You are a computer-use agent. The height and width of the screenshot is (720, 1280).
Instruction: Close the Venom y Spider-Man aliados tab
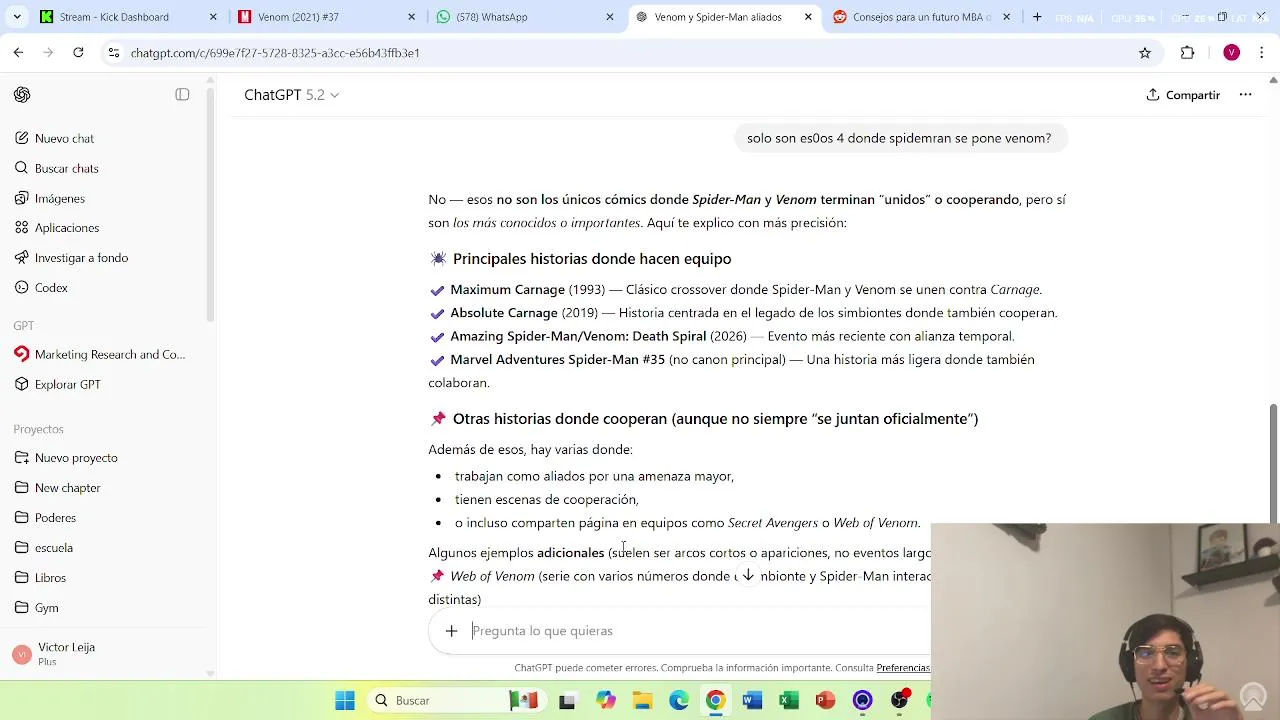[x=808, y=17]
